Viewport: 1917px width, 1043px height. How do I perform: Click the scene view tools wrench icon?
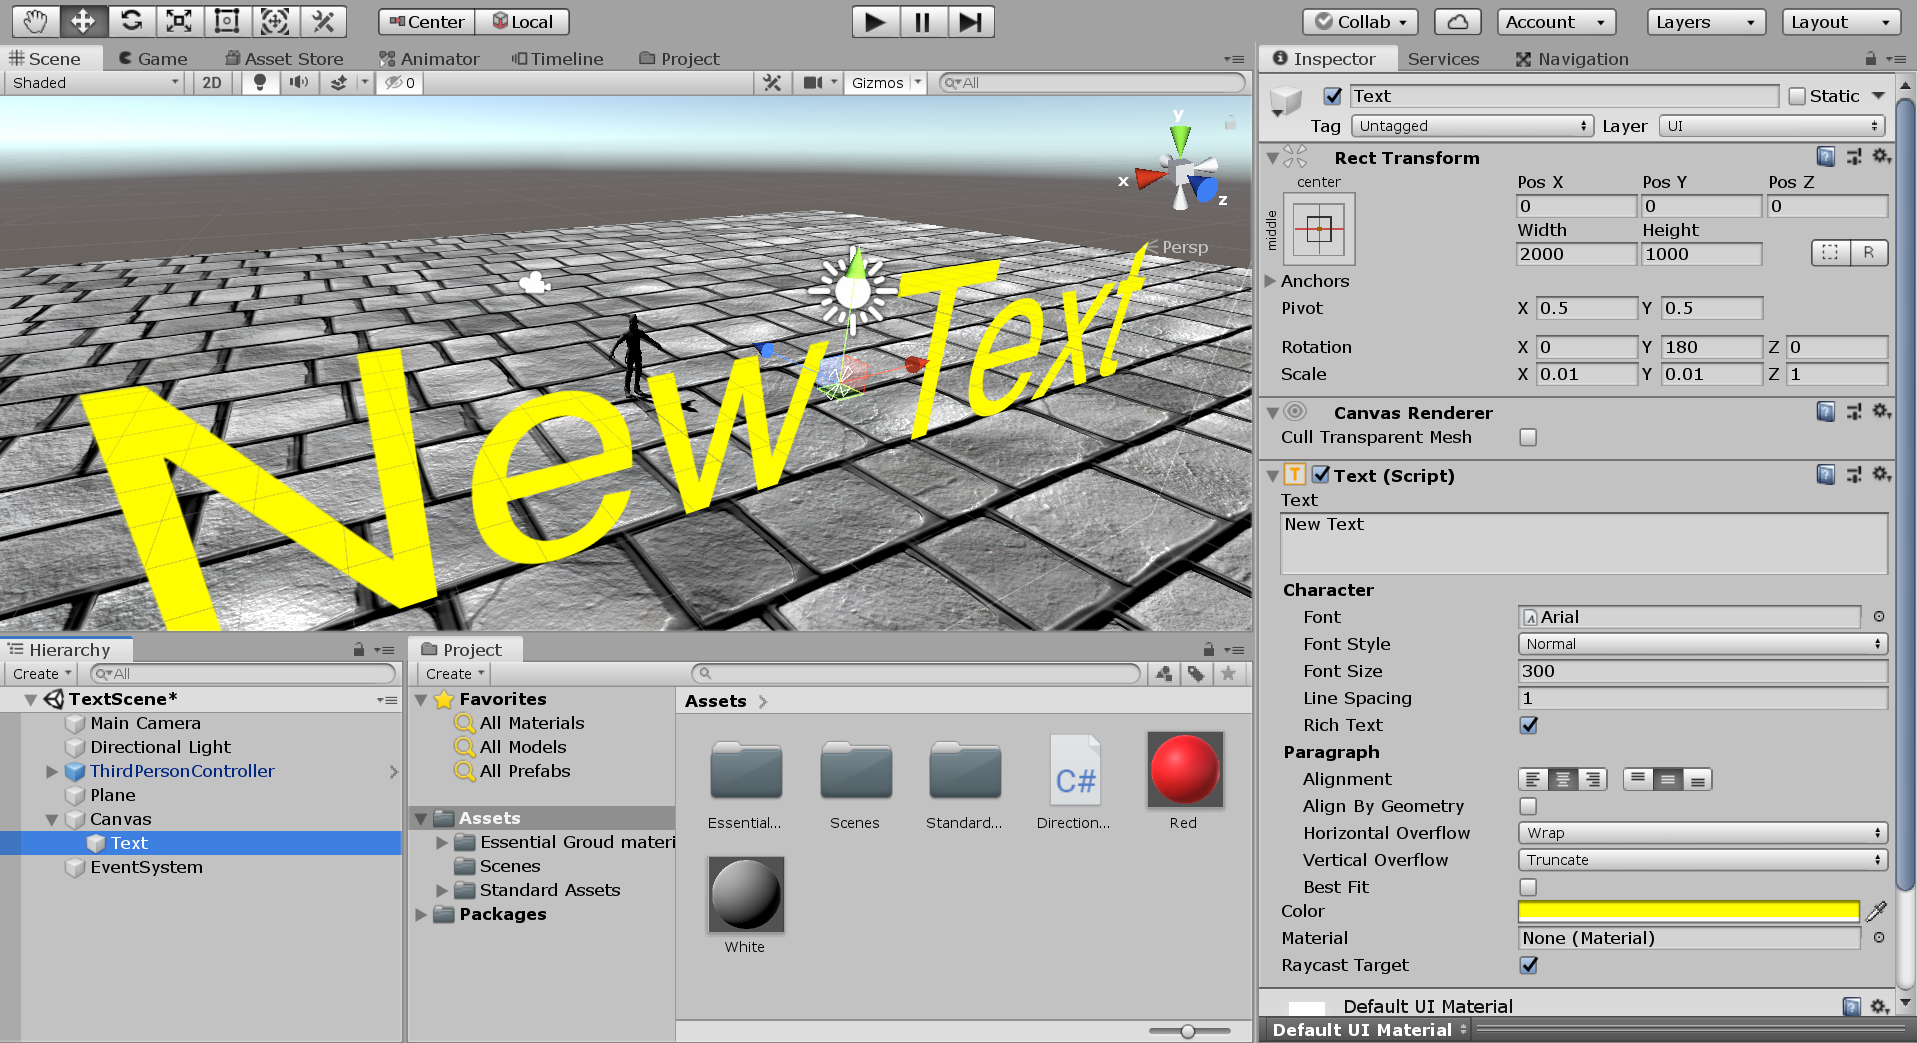pos(772,82)
